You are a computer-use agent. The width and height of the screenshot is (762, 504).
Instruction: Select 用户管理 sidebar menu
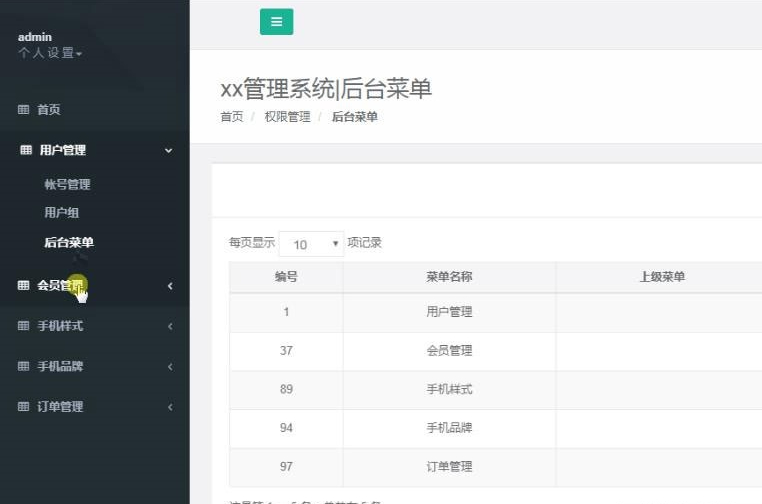tap(63, 150)
